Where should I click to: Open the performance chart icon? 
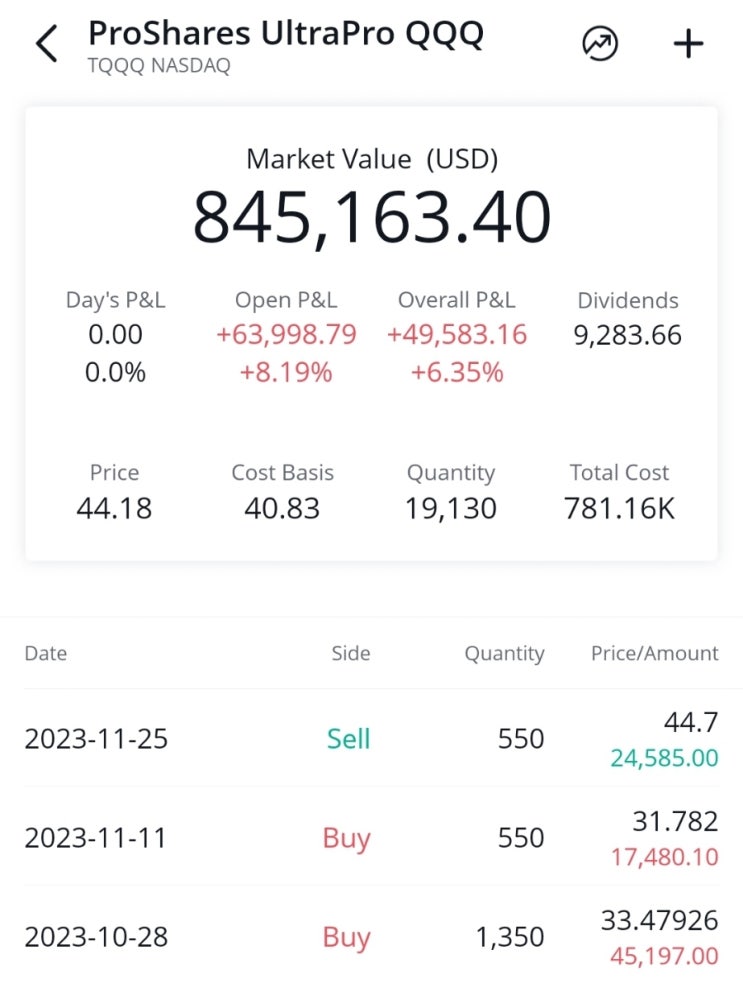(x=600, y=44)
